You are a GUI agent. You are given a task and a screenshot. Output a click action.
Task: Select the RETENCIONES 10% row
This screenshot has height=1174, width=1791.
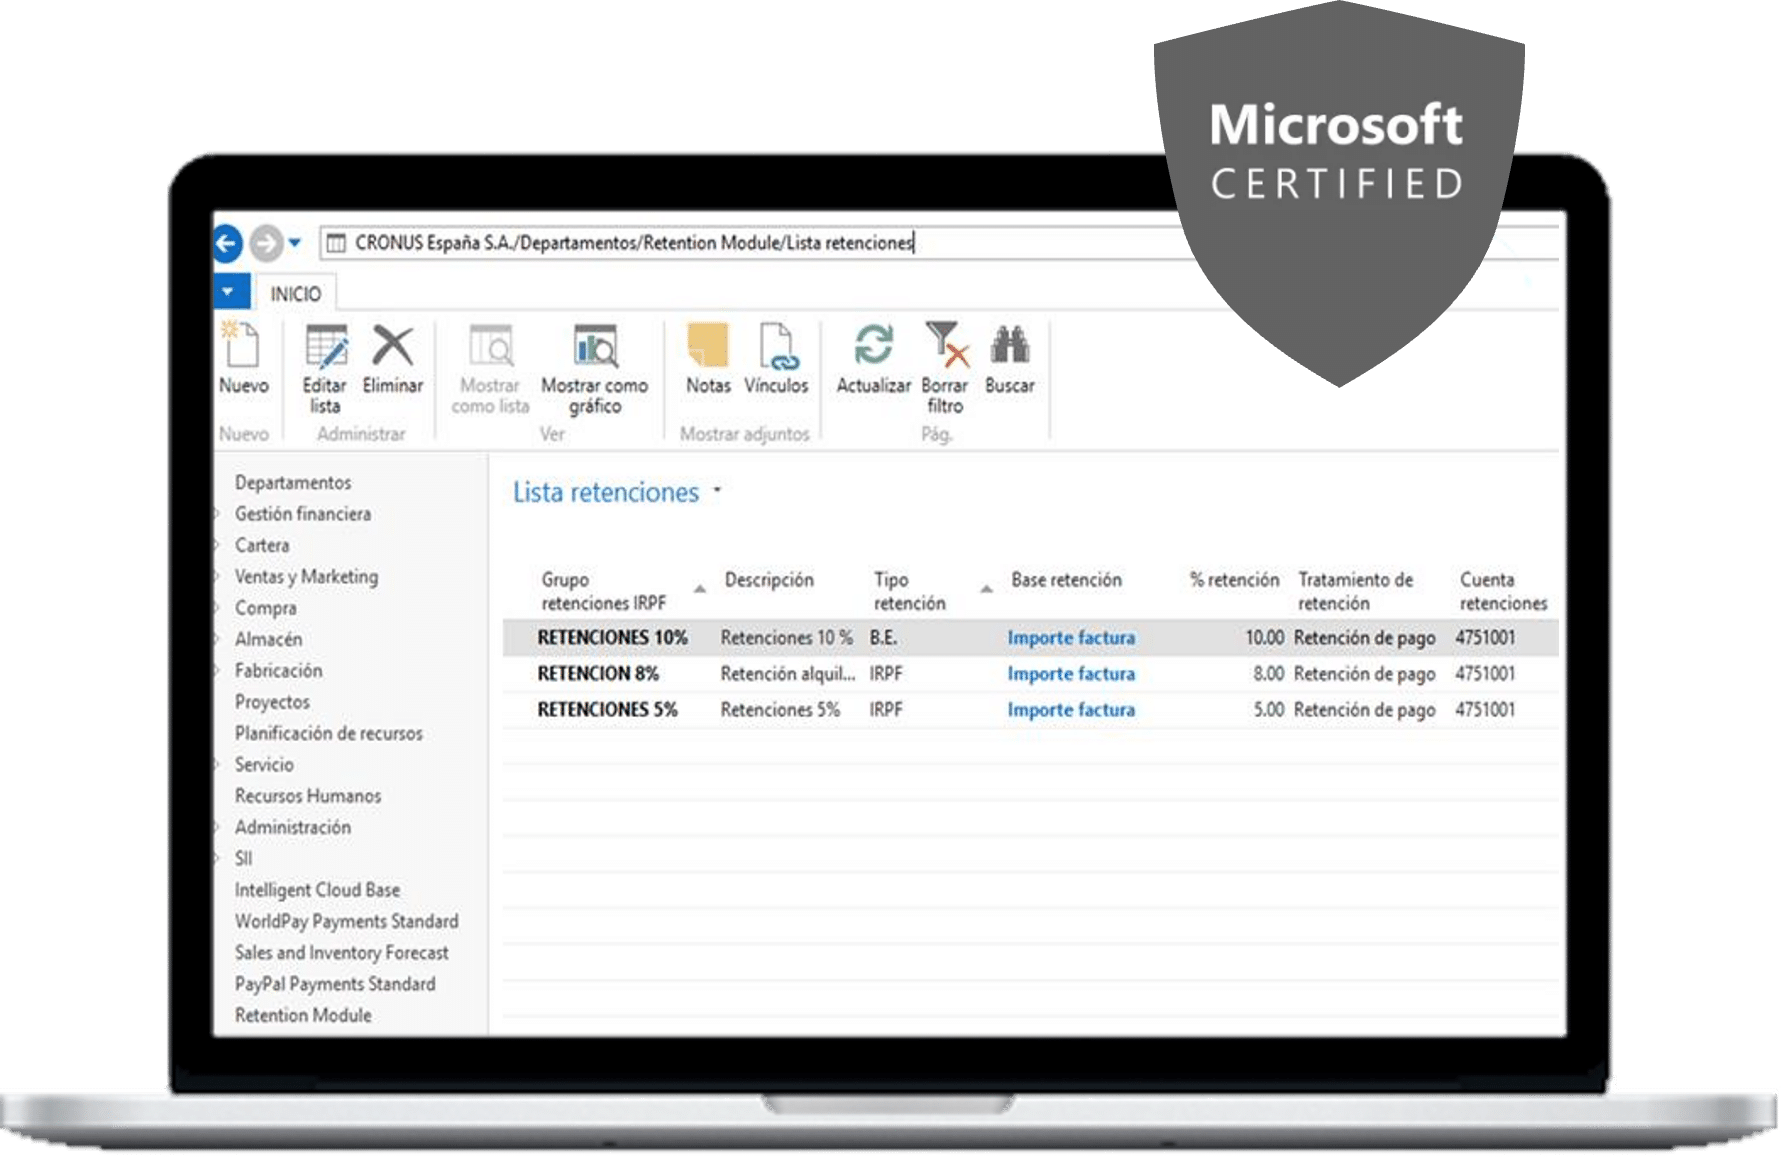click(1030, 638)
